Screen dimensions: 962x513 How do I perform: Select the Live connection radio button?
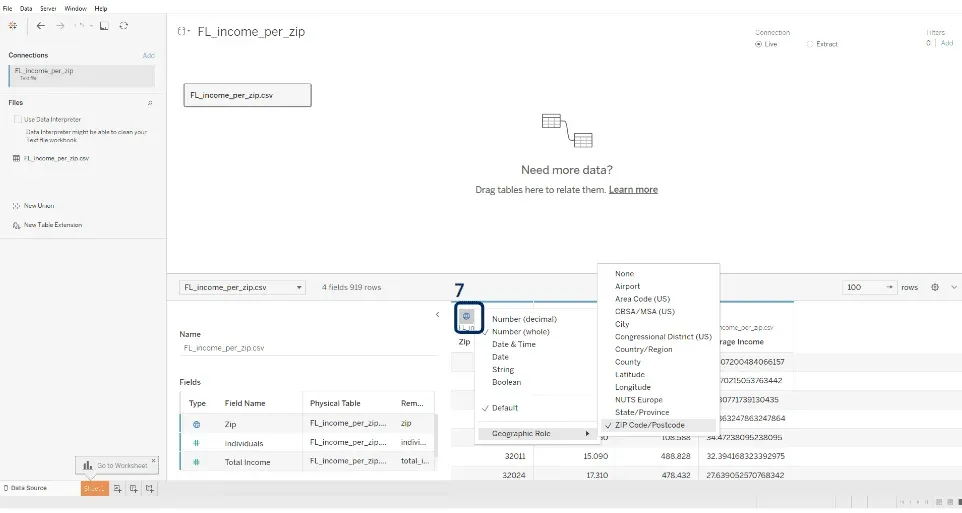tap(759, 44)
